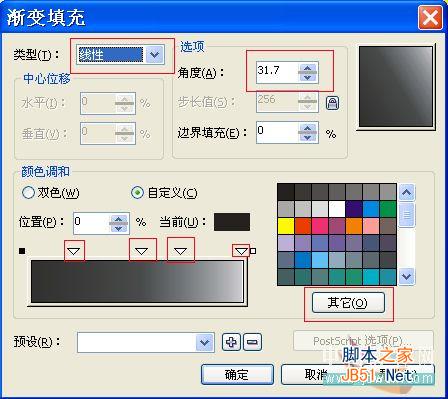This screenshot has width=448, height=399.
Task: Pick the bright blue swatch in the second row
Action: [x=371, y=209]
